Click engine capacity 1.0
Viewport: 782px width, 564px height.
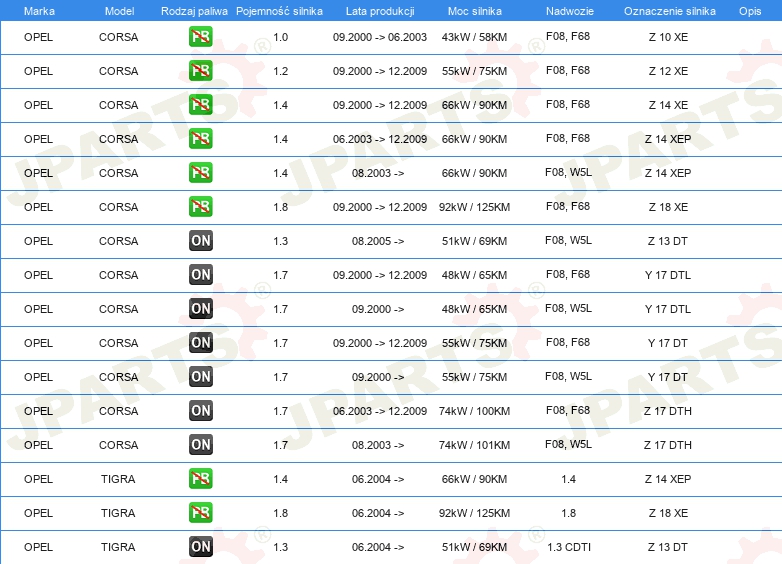281,37
